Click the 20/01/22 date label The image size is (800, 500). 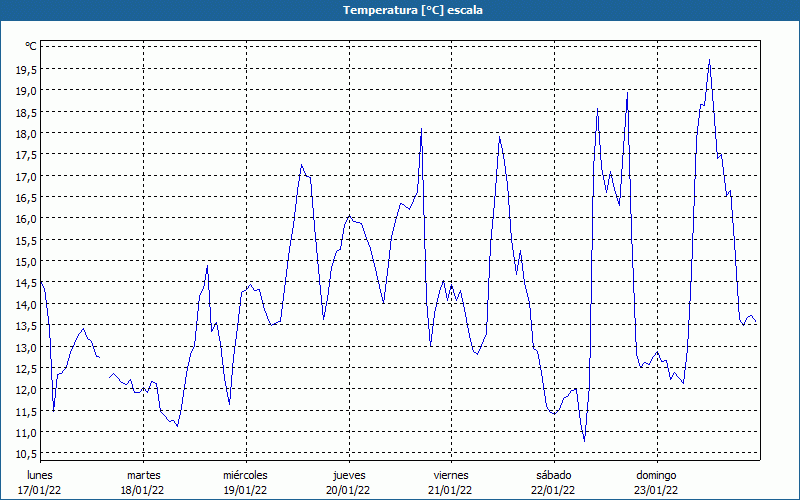click(348, 490)
